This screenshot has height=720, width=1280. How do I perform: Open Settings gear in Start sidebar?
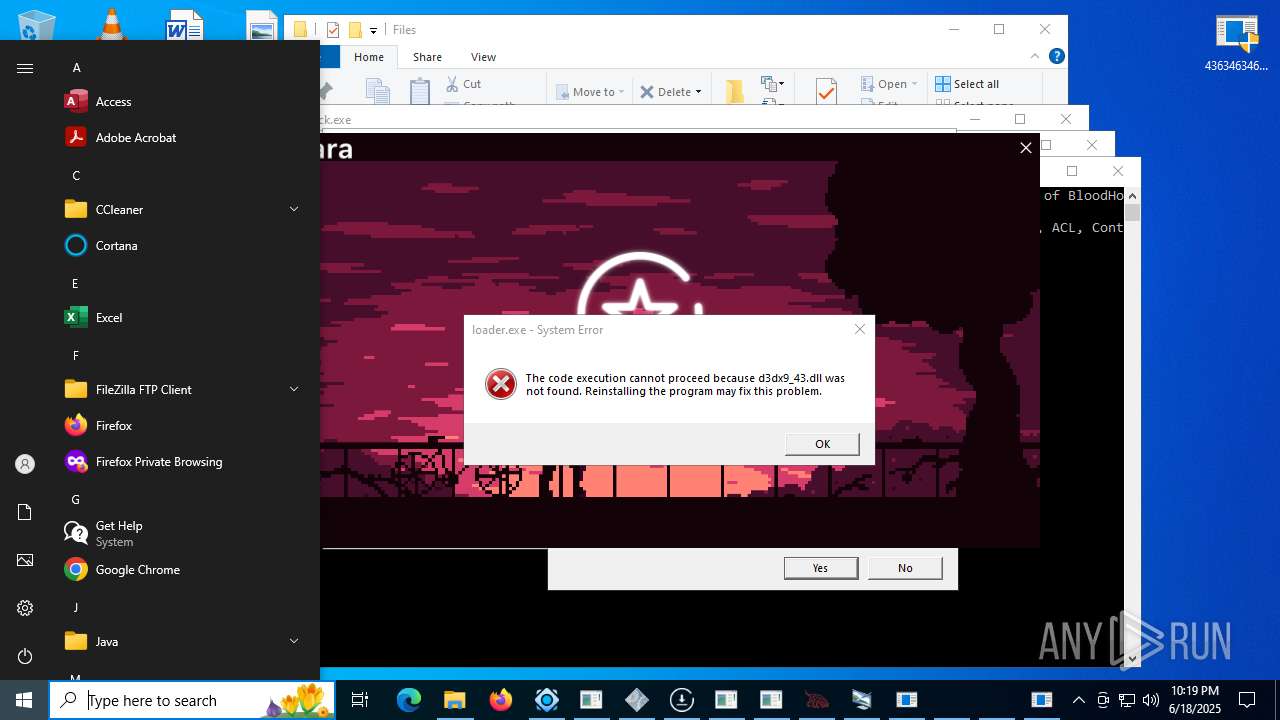point(25,608)
